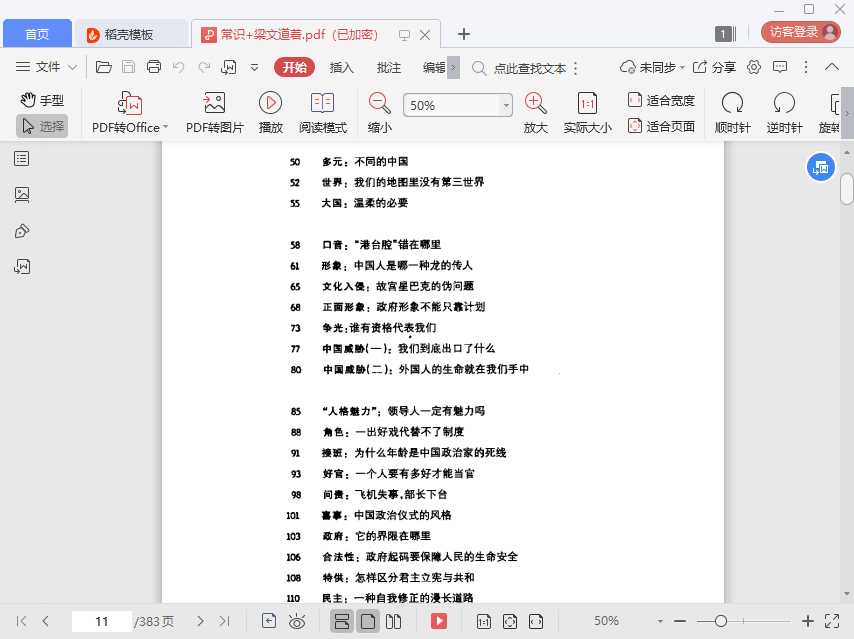Go to next page arrow
The image size is (854, 639).
[200, 621]
